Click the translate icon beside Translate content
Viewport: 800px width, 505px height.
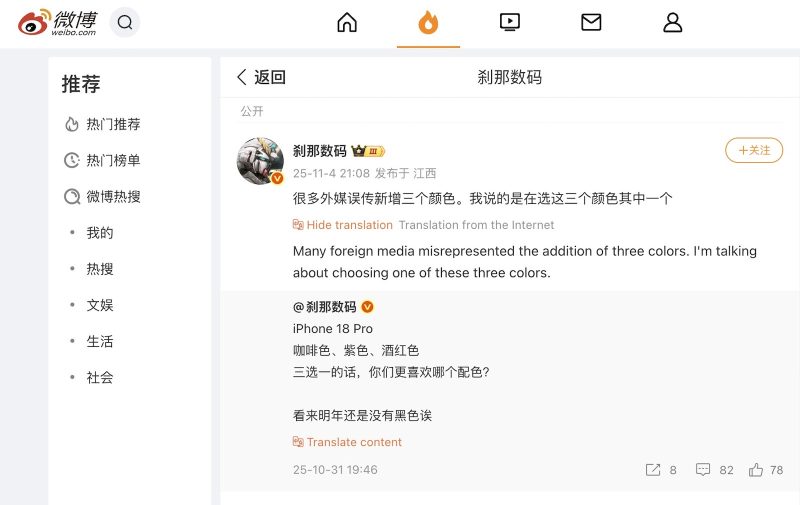coord(298,442)
